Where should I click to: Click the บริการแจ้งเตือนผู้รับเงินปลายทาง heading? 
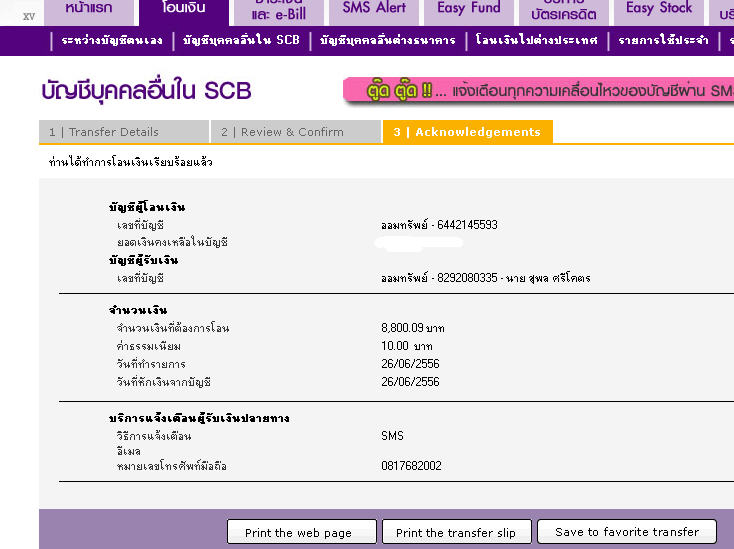coord(199,418)
